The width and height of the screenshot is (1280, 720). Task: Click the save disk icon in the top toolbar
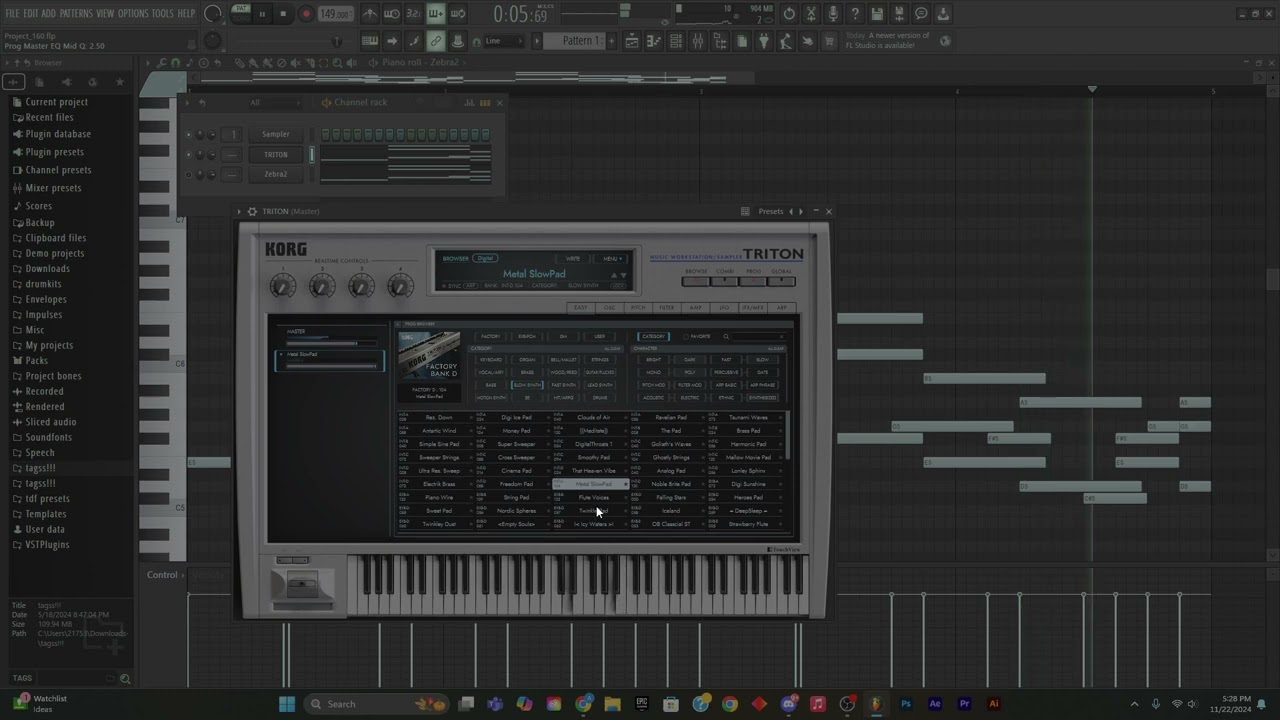pyautogui.click(x=877, y=14)
